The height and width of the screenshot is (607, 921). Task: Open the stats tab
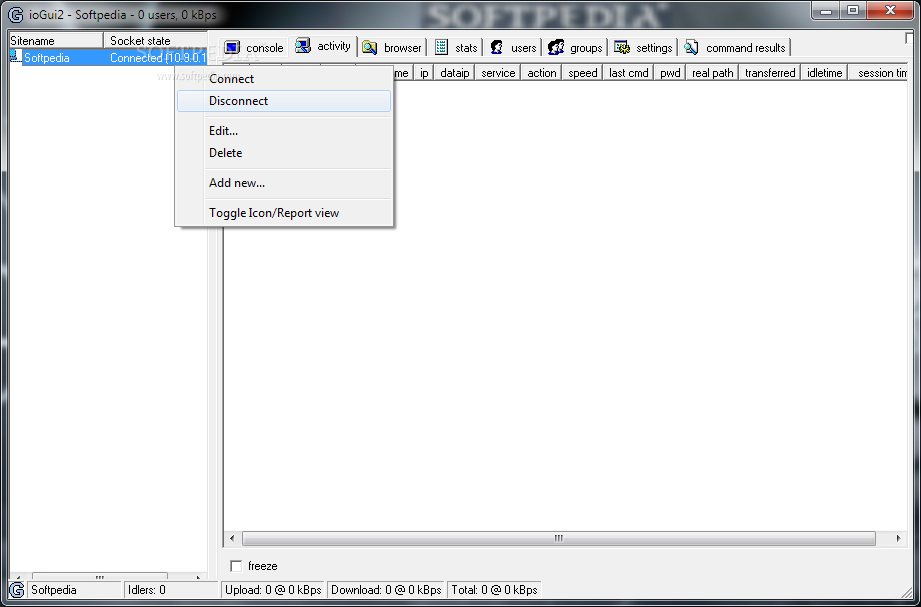pos(456,48)
